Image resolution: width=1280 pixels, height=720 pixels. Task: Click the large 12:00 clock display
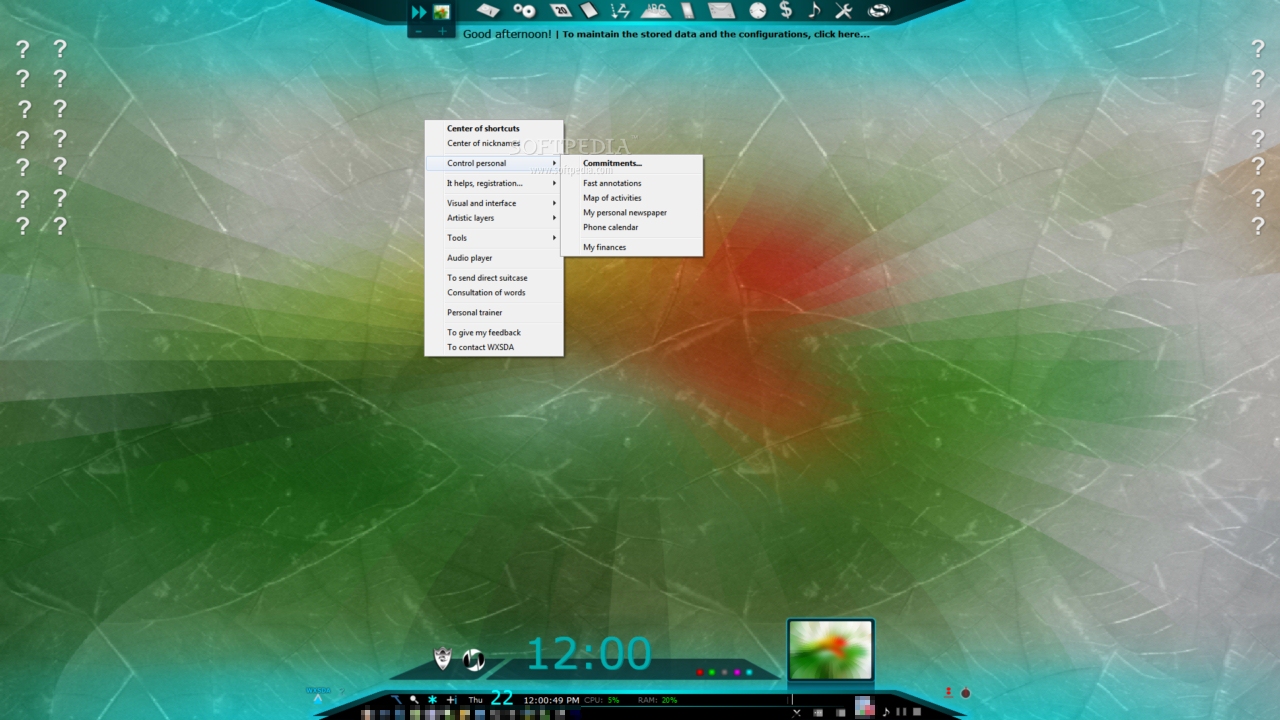point(589,654)
